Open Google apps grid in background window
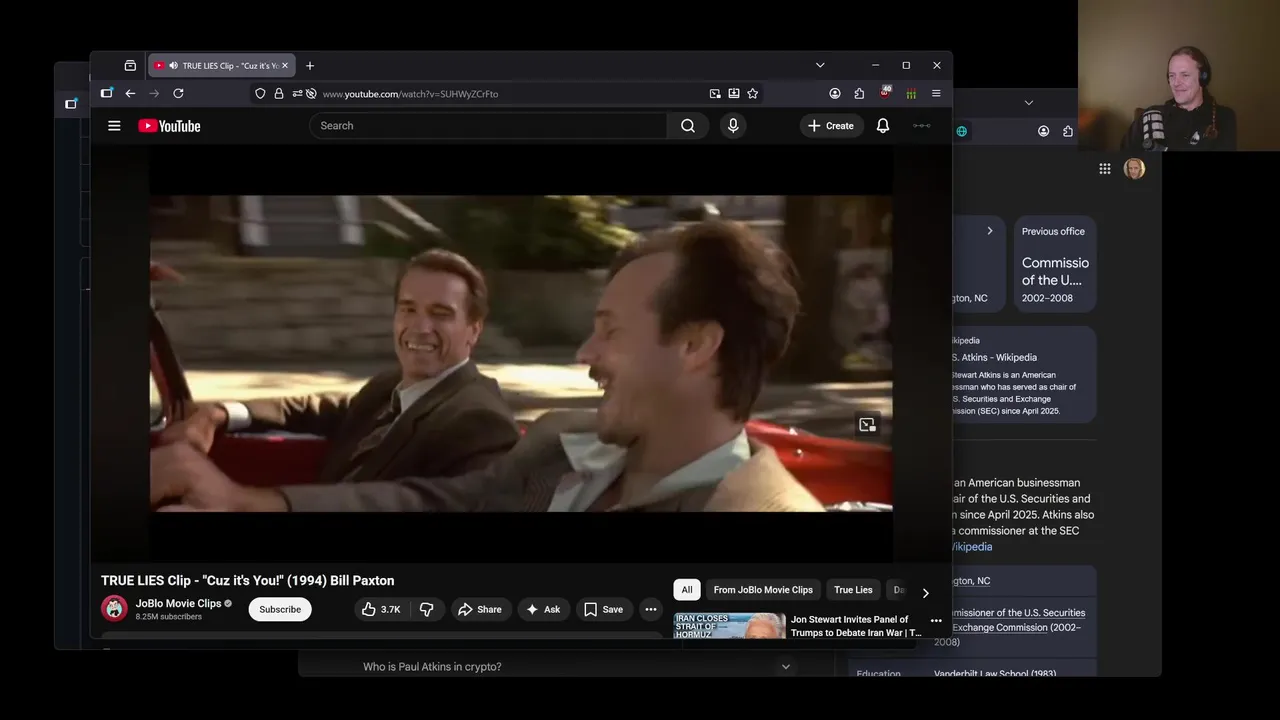 coord(1105,169)
